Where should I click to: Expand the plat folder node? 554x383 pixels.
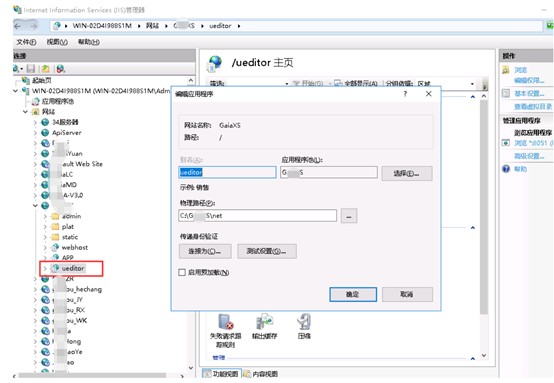(45, 226)
